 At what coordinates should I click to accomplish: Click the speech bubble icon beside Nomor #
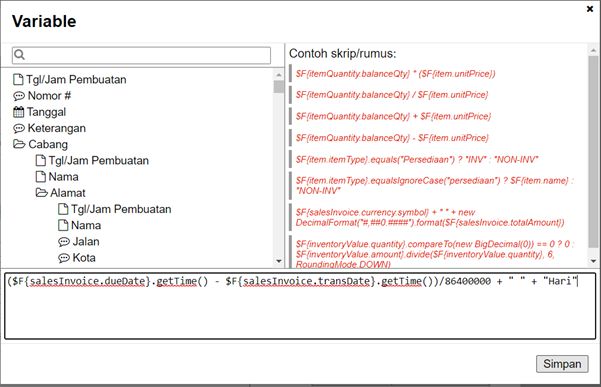(19, 96)
